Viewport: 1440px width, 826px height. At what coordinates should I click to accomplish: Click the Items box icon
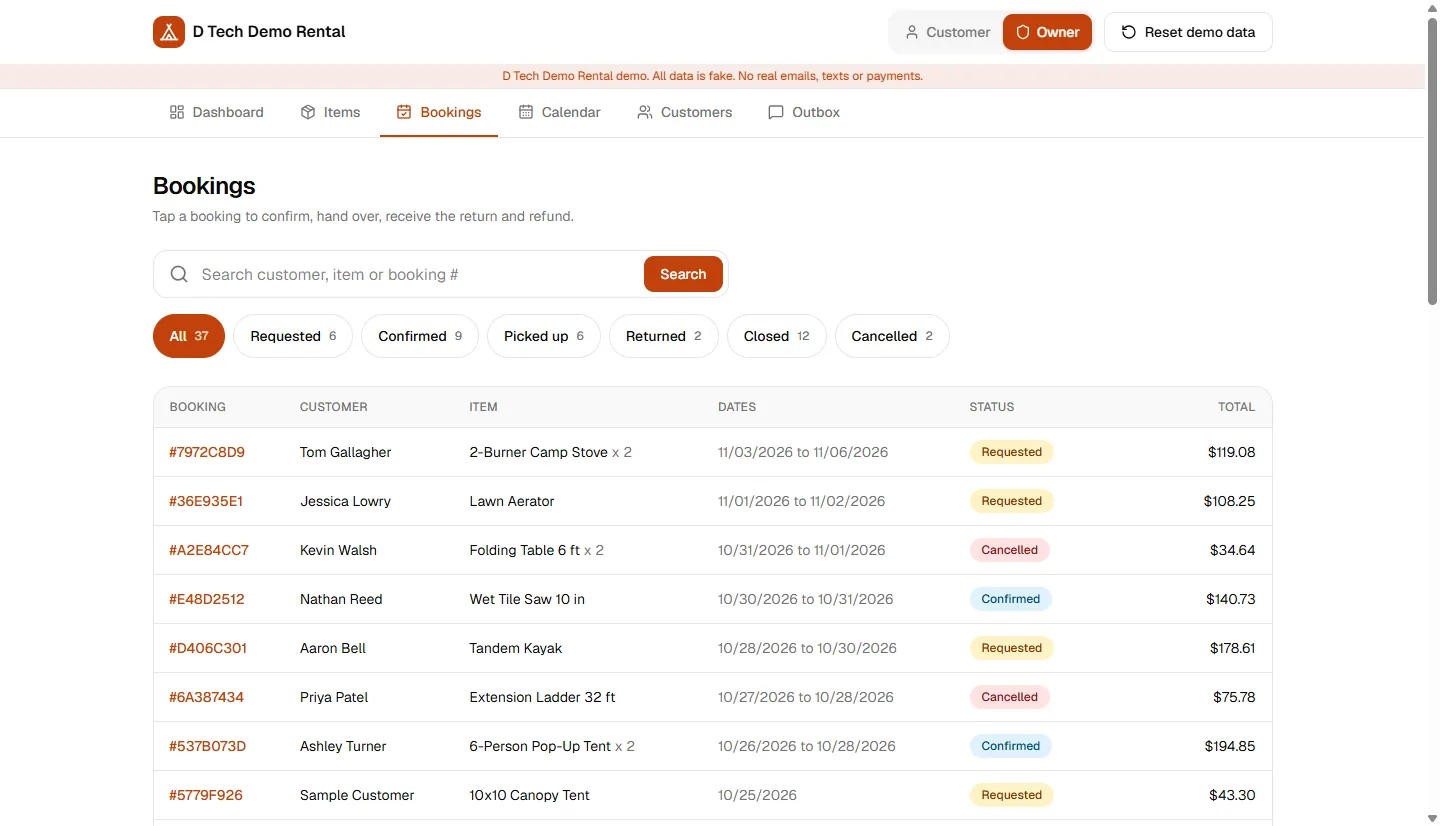308,112
